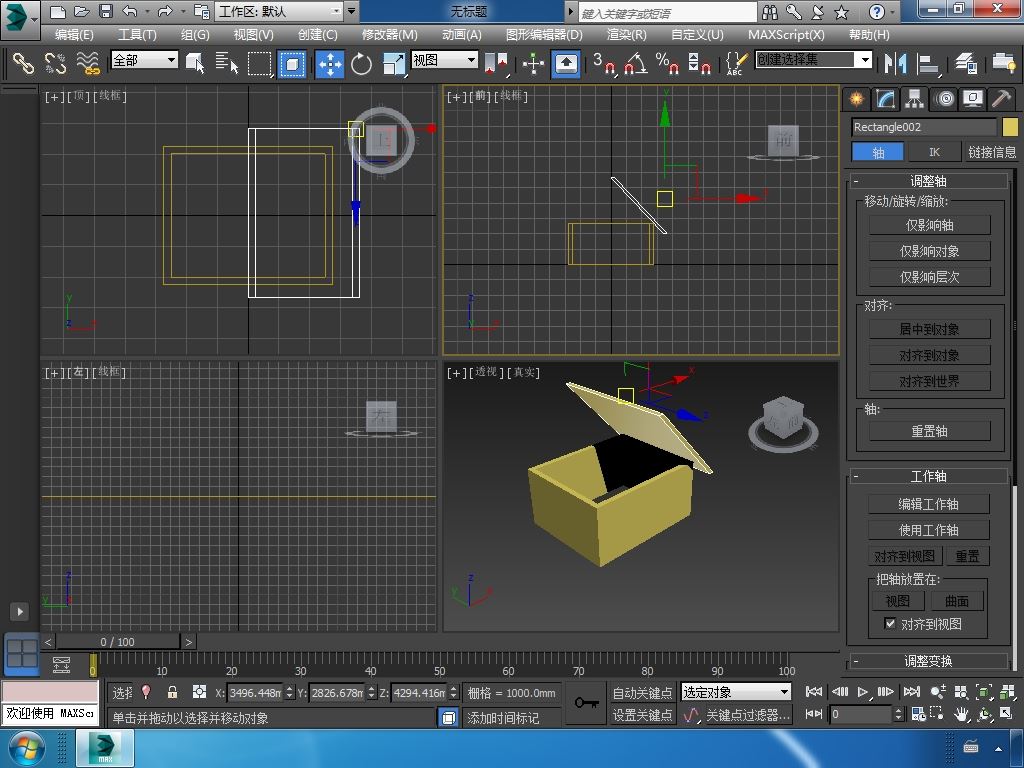Open the 渲染(R) menu
This screenshot has height=768, width=1024.
[626, 35]
